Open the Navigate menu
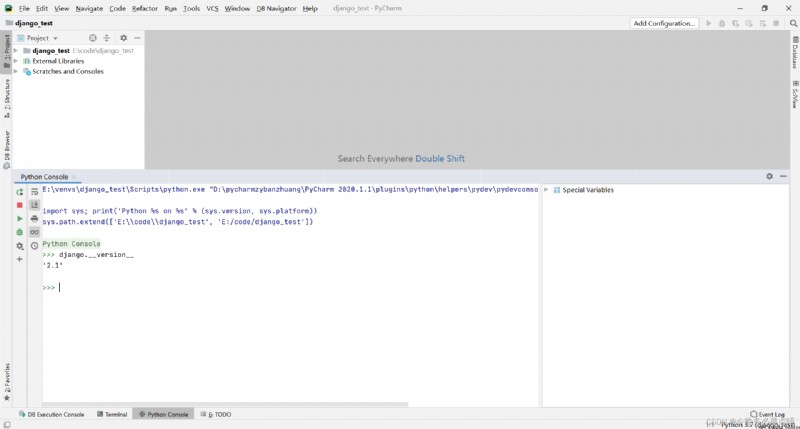Screen dimensions: 800x429 pos(89,9)
